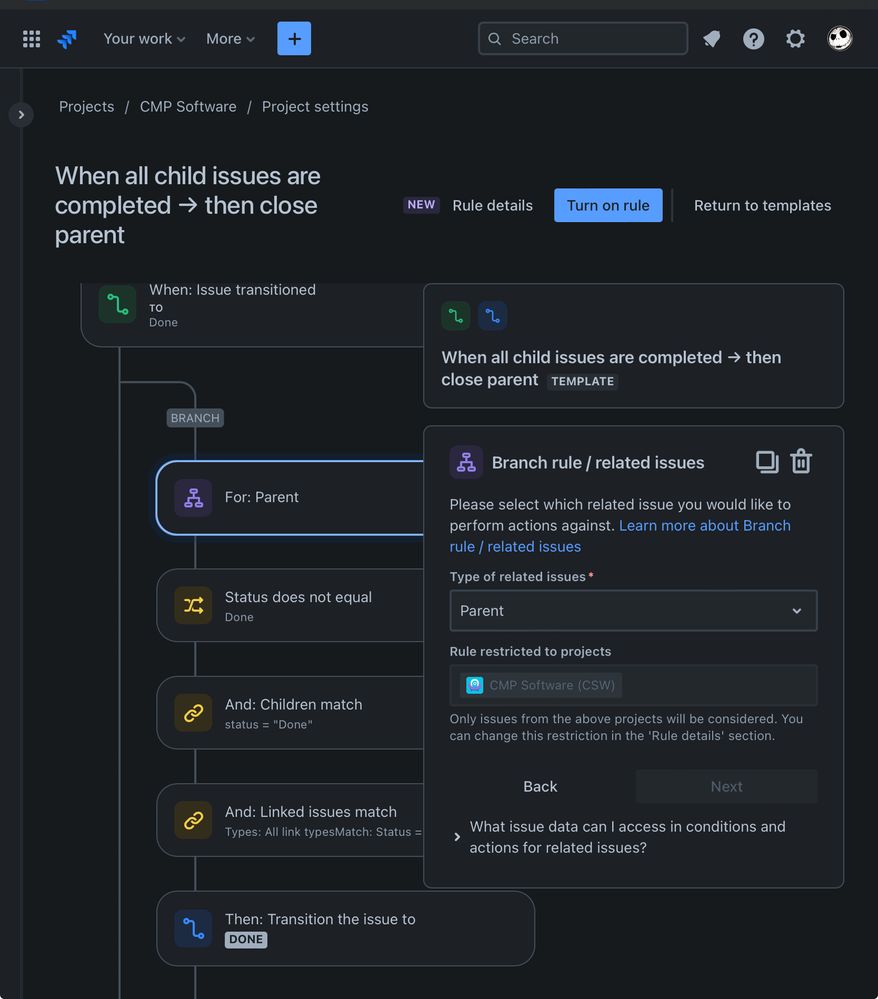Expand the More menu
878x999 pixels.
(230, 39)
